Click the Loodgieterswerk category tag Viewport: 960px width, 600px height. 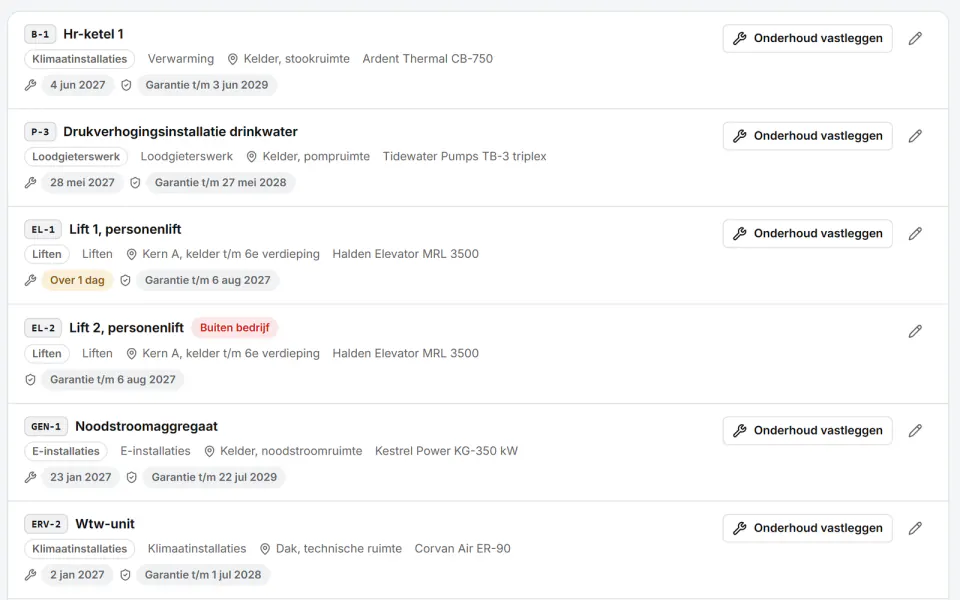pos(76,157)
